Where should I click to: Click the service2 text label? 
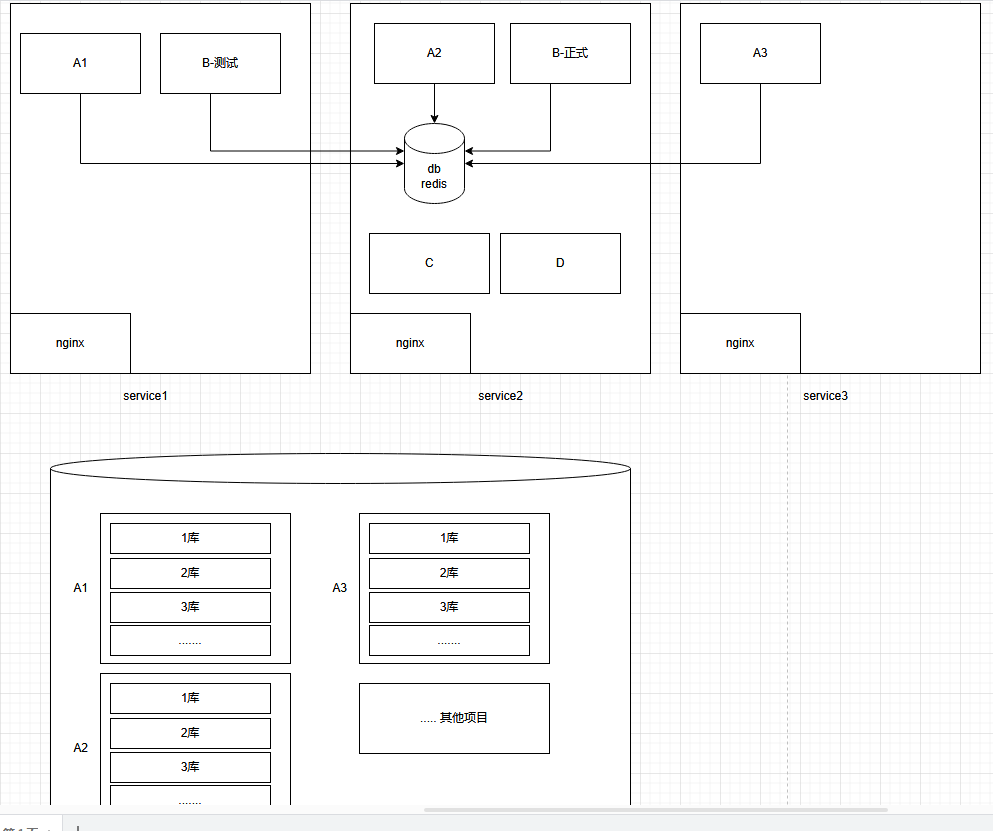500,396
